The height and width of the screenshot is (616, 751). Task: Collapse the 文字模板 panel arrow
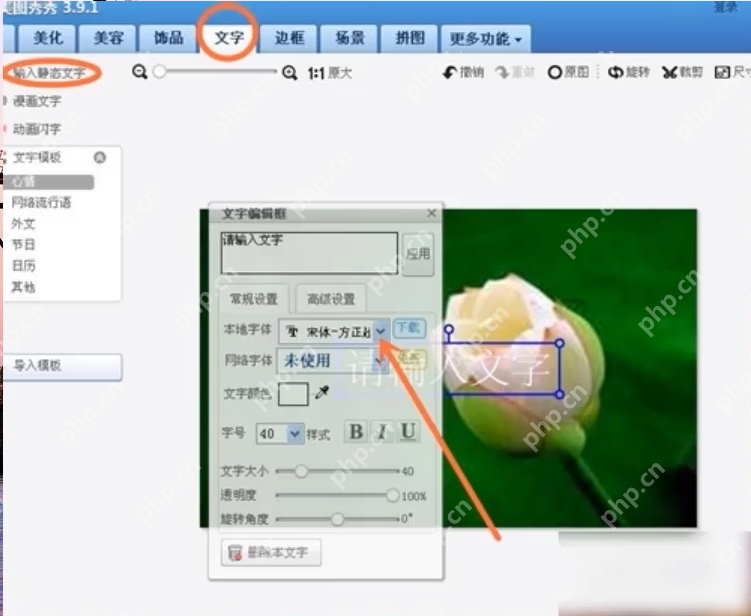click(x=100, y=158)
